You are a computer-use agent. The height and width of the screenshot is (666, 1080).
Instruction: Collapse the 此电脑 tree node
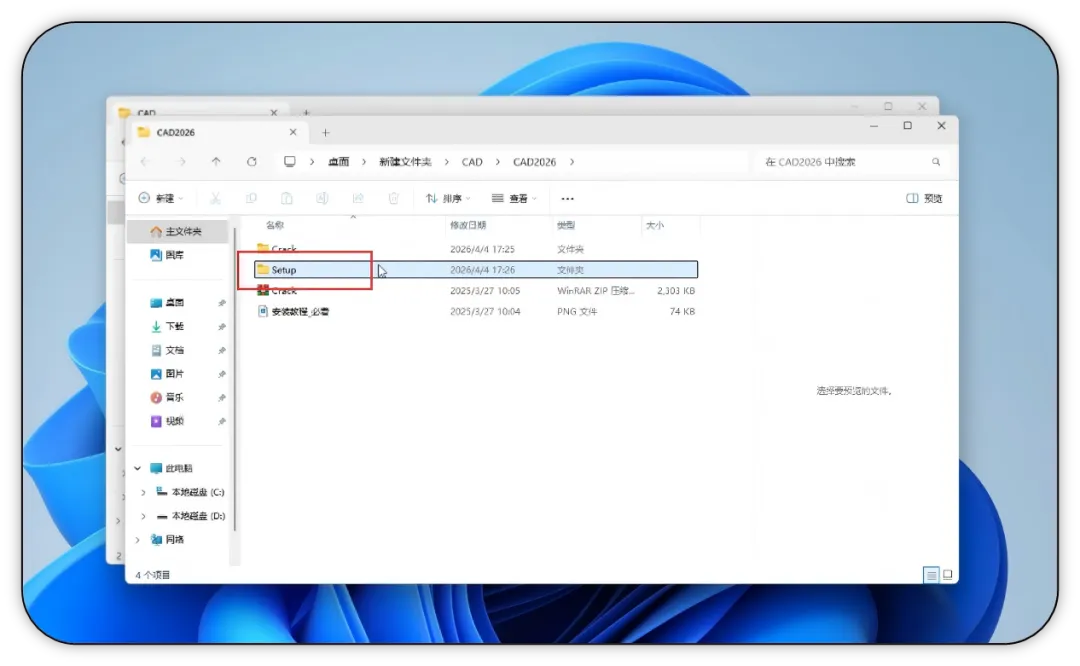pos(138,468)
